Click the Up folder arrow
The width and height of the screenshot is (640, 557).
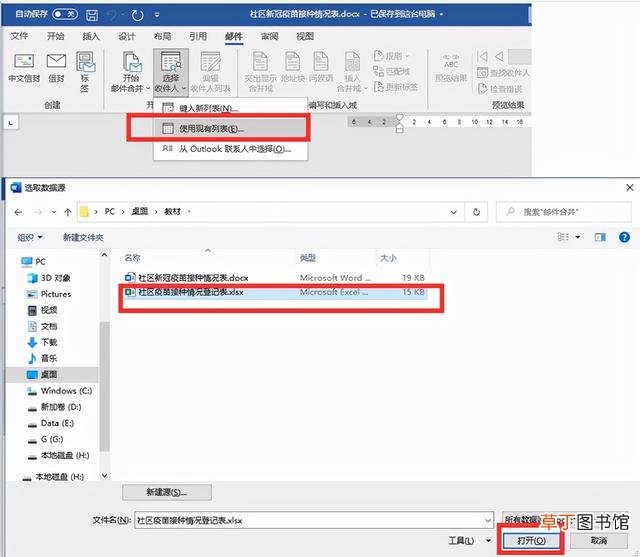pos(68,212)
